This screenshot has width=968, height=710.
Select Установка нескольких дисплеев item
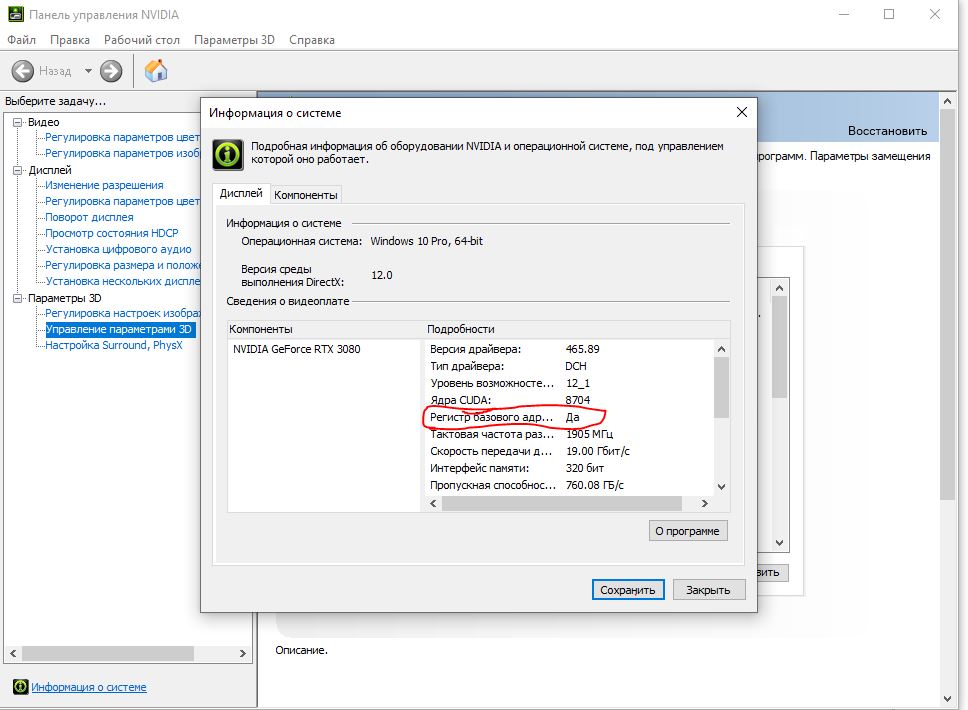123,281
